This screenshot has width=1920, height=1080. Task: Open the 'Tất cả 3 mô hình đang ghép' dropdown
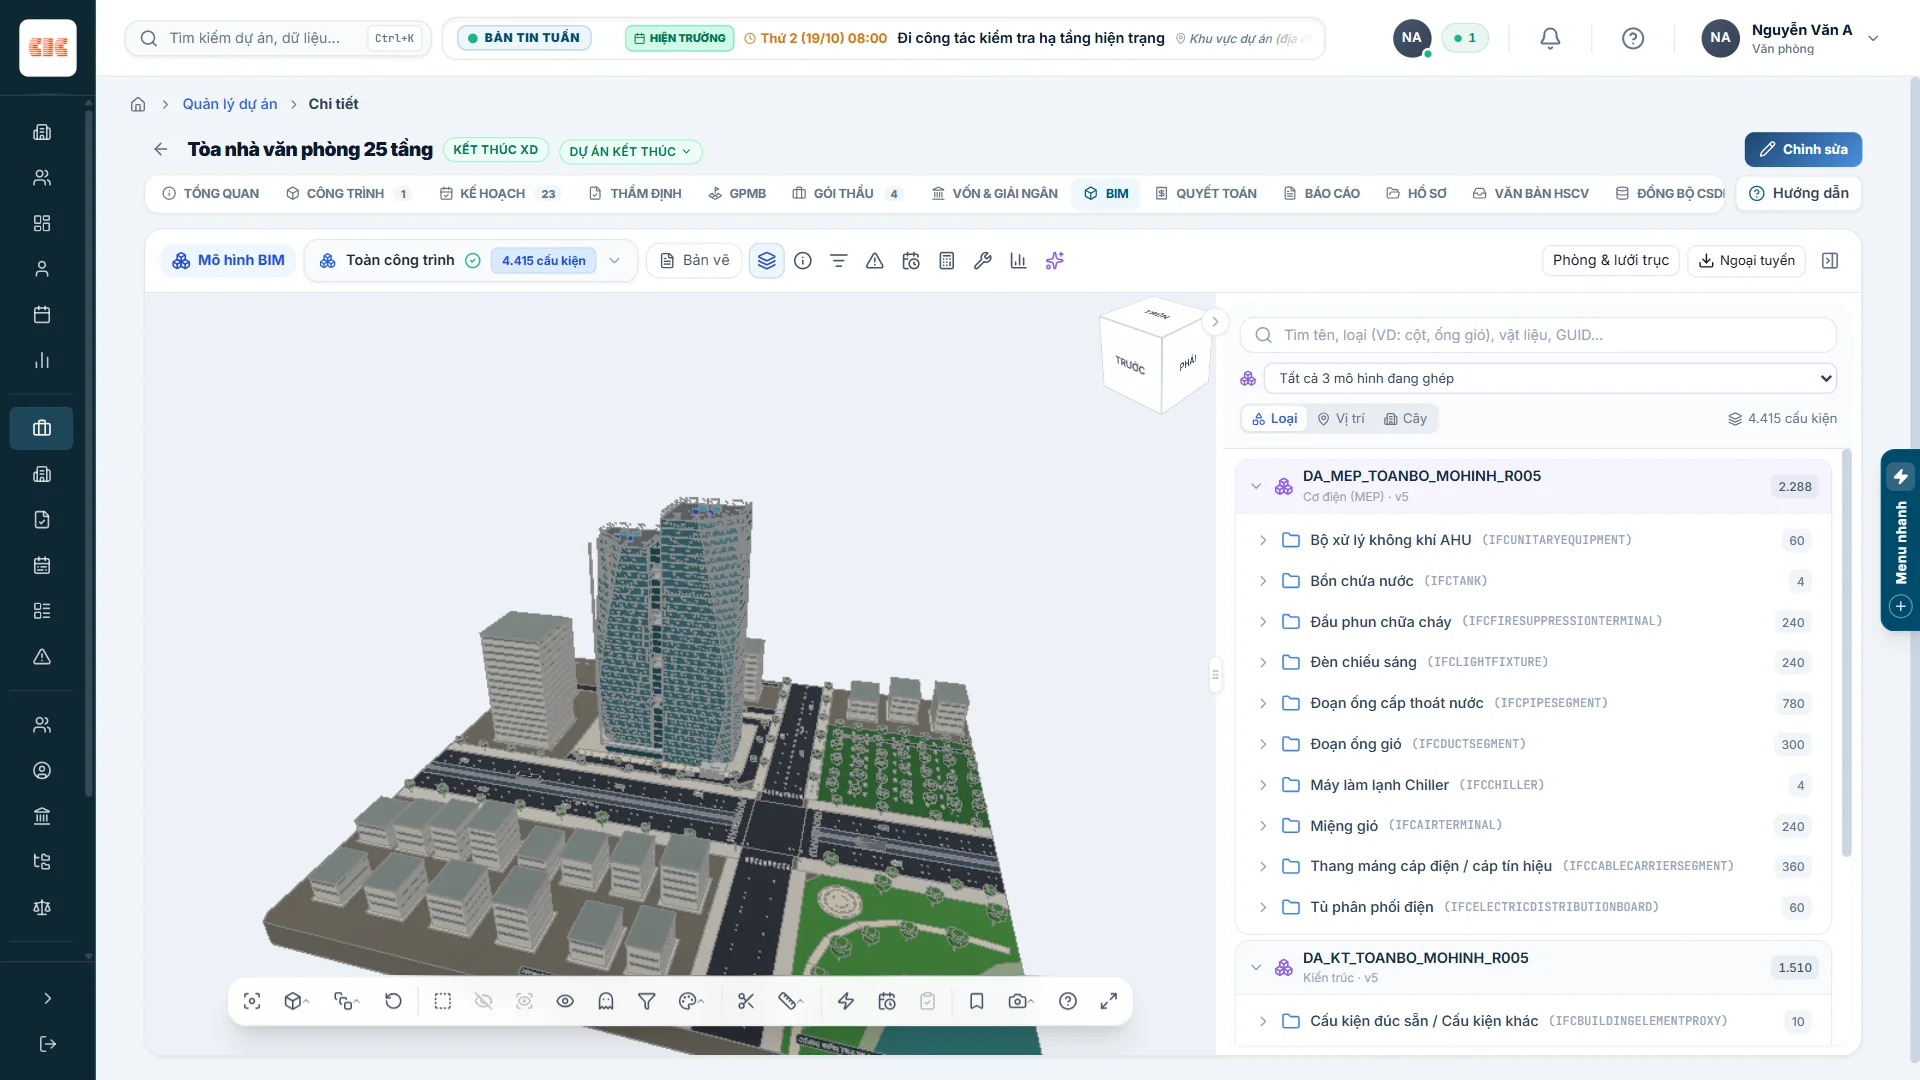pos(1550,378)
